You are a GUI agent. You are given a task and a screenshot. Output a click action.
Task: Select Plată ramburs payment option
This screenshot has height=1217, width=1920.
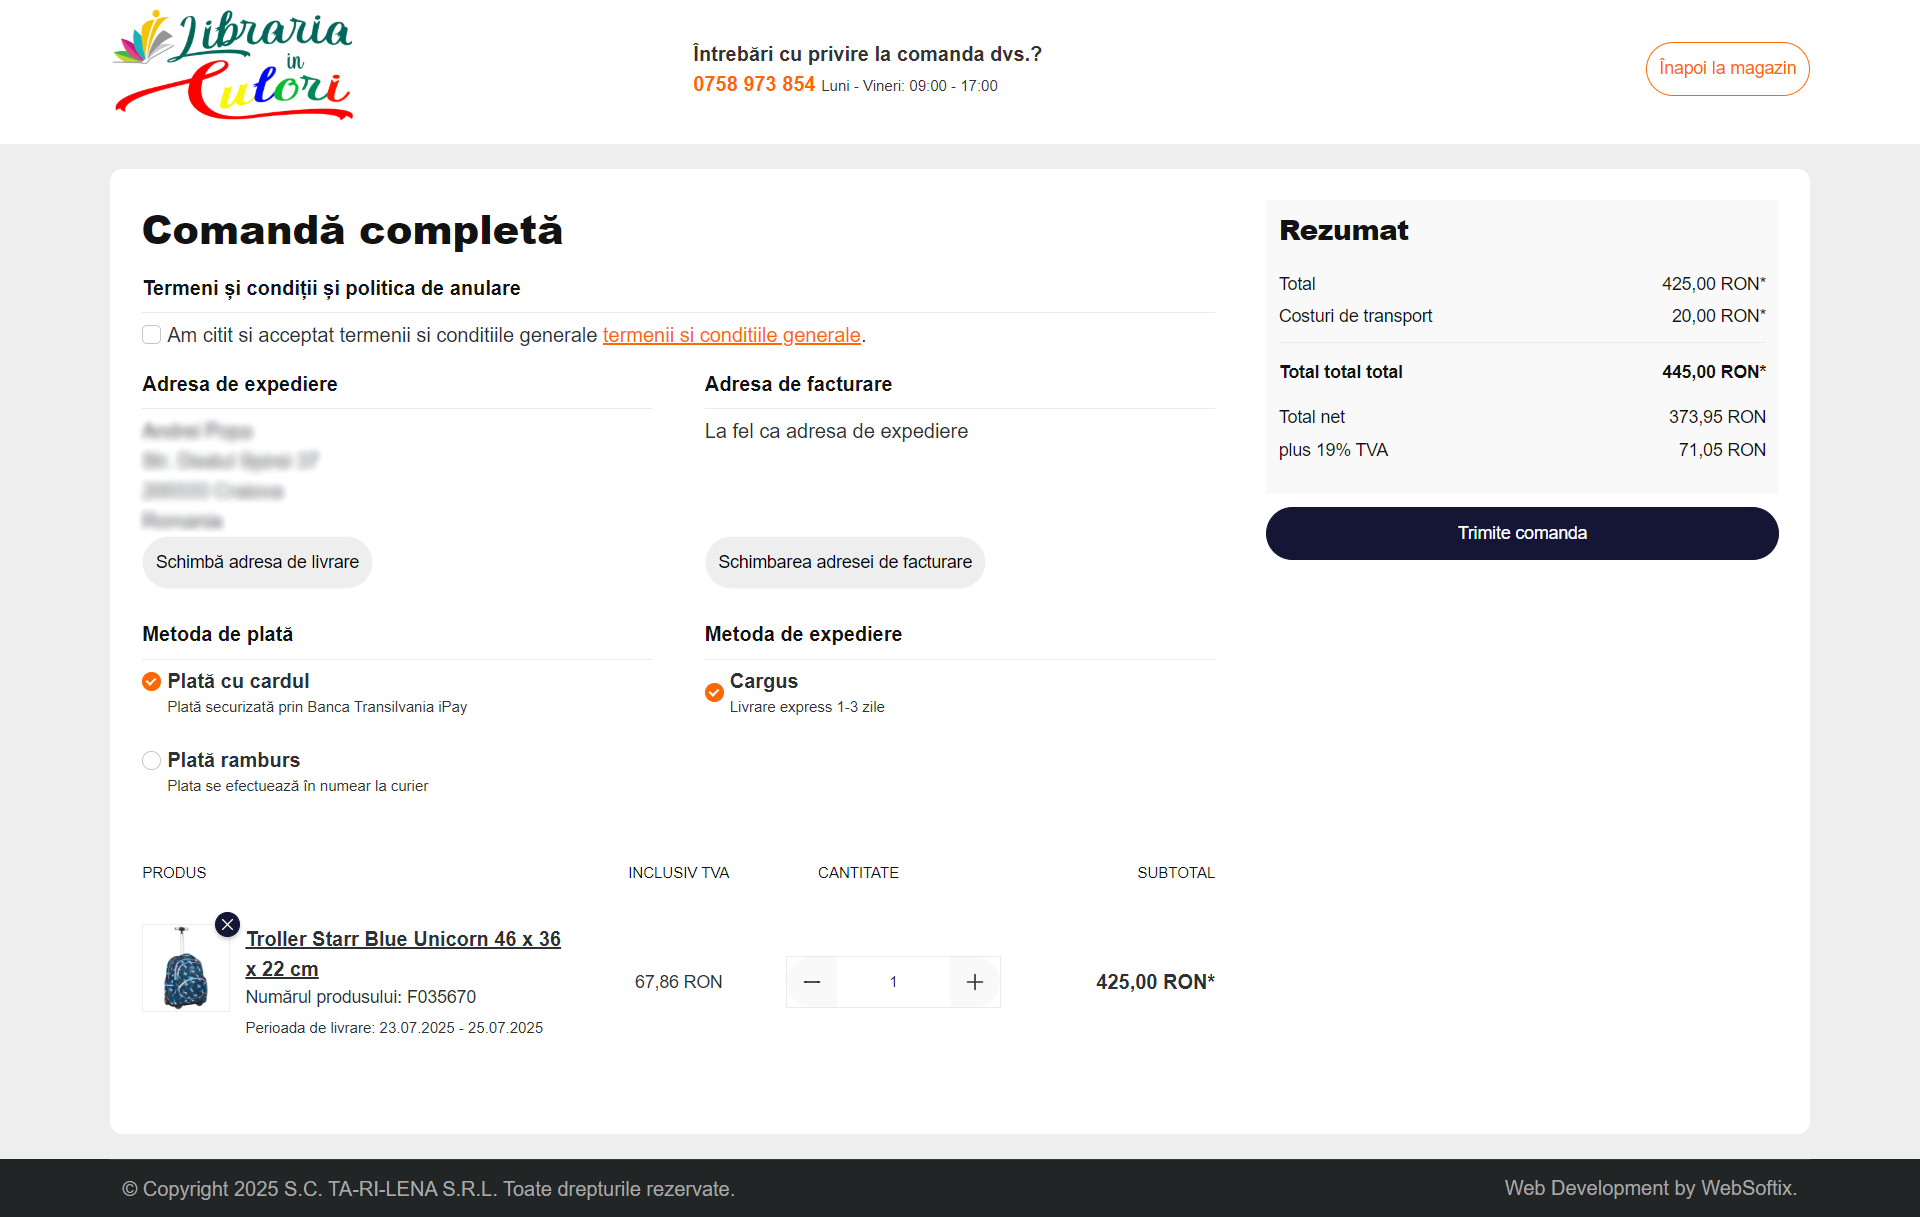tap(151, 760)
